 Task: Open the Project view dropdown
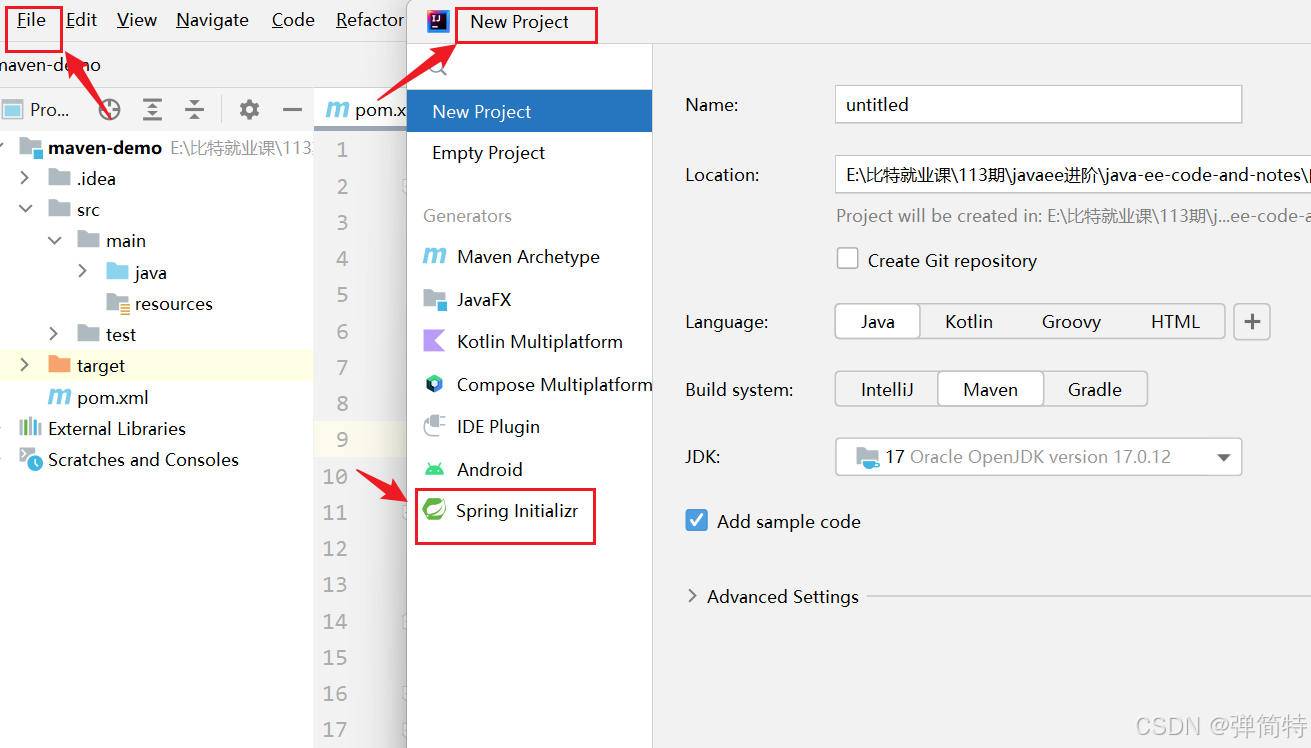point(38,109)
